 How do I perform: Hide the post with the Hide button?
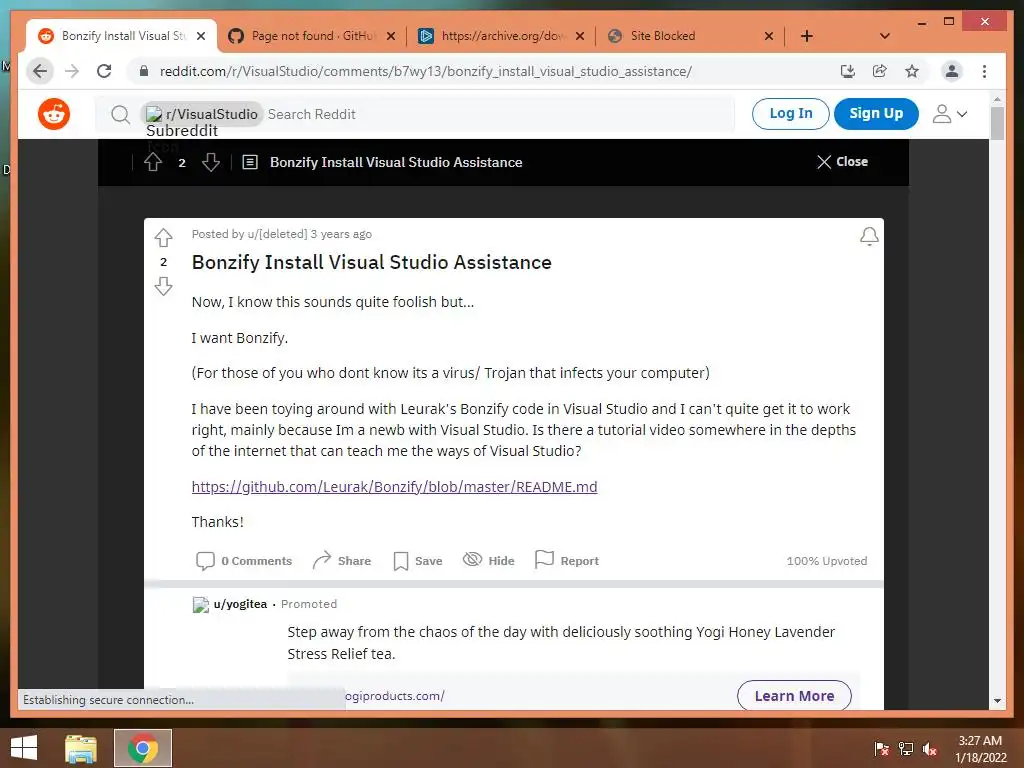click(x=488, y=561)
